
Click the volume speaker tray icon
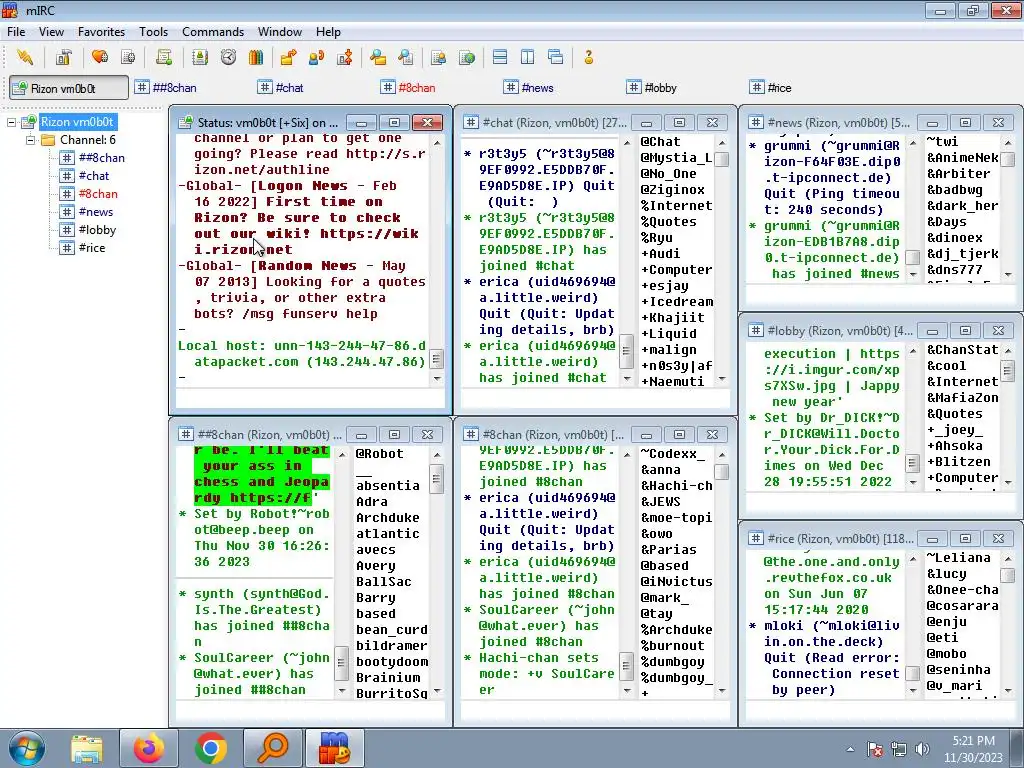point(923,749)
